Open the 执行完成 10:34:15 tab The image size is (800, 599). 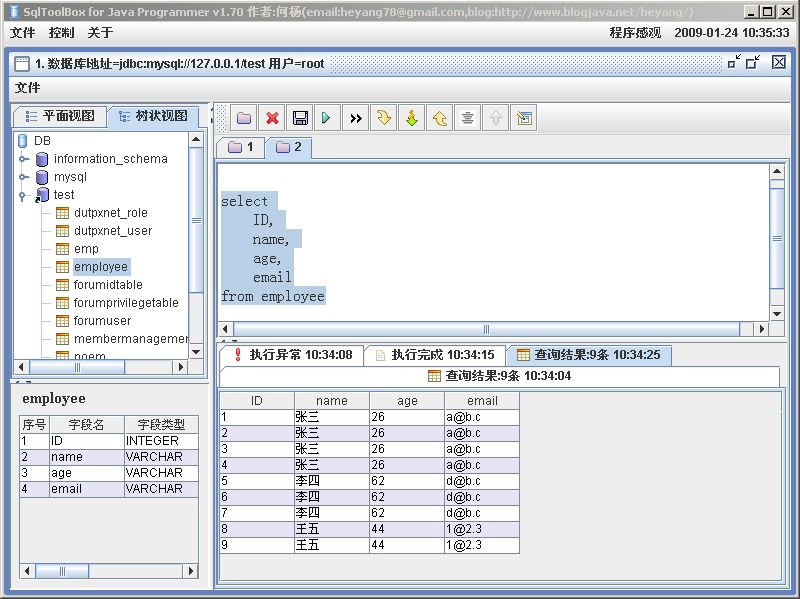point(435,355)
